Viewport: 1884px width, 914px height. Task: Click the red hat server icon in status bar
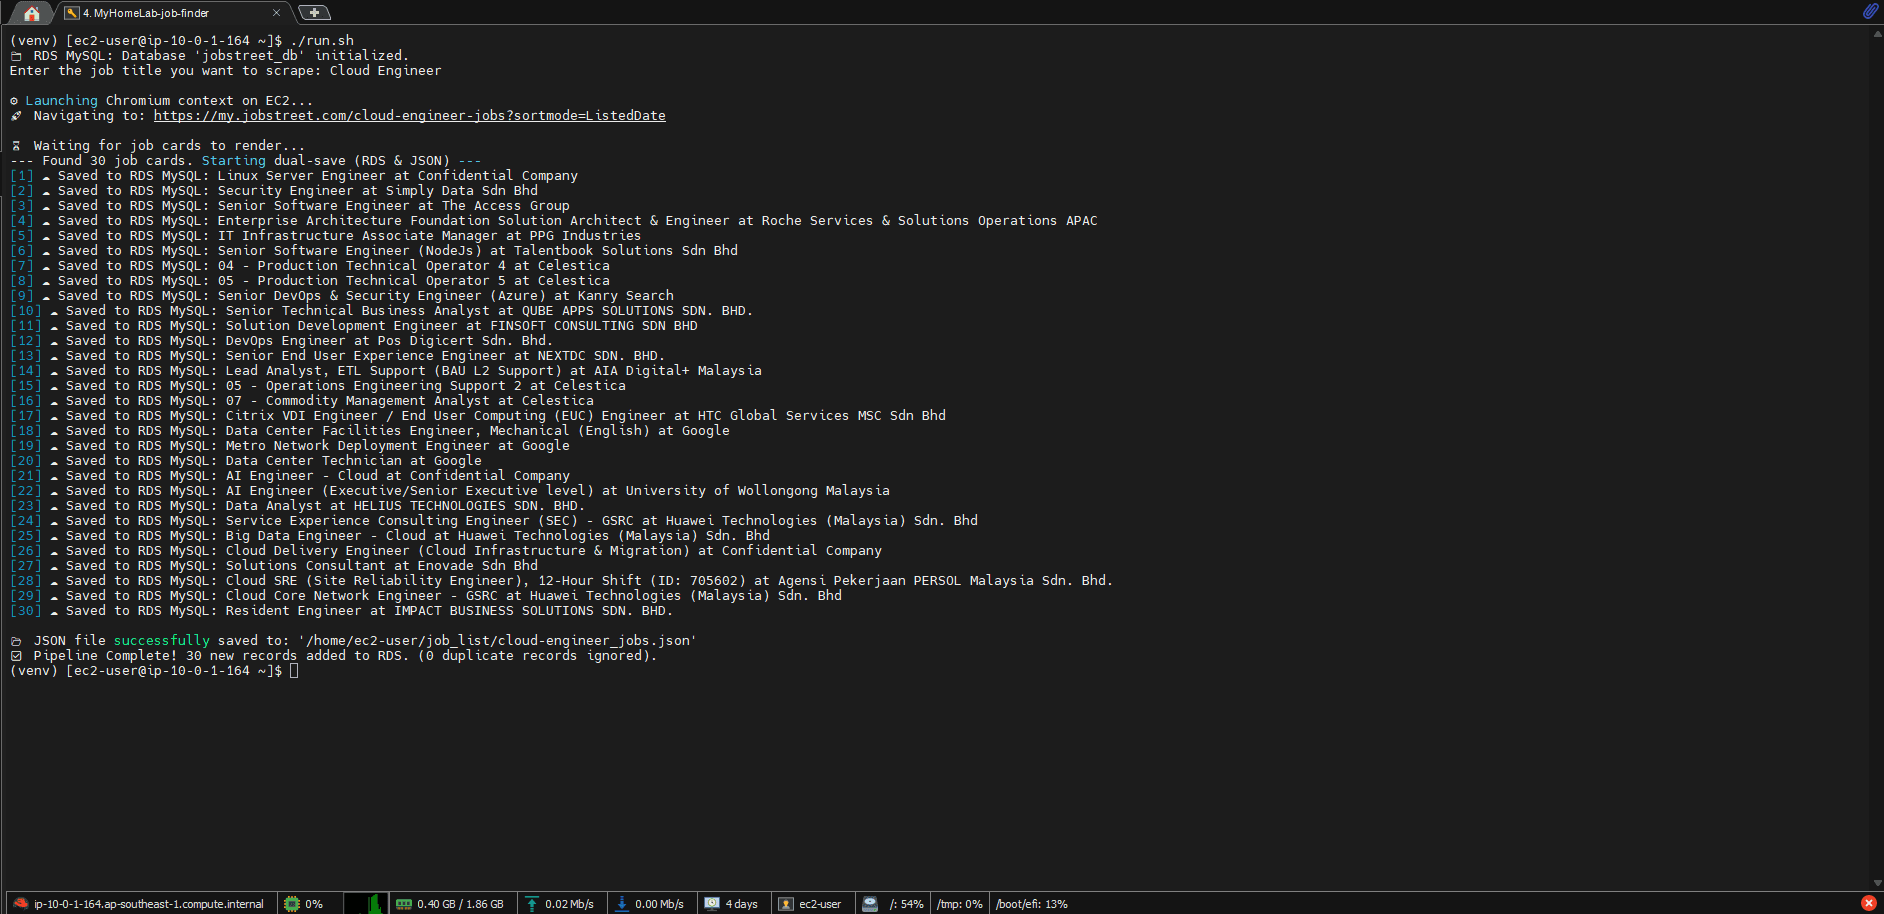coord(21,903)
